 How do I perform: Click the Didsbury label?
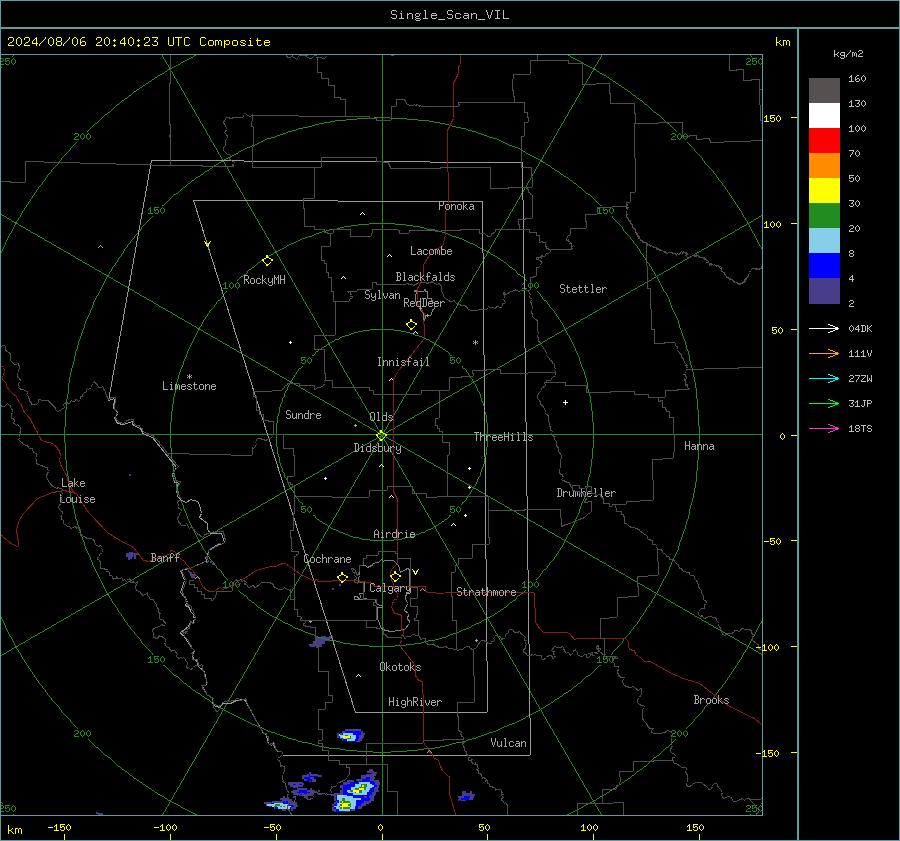pos(377,448)
